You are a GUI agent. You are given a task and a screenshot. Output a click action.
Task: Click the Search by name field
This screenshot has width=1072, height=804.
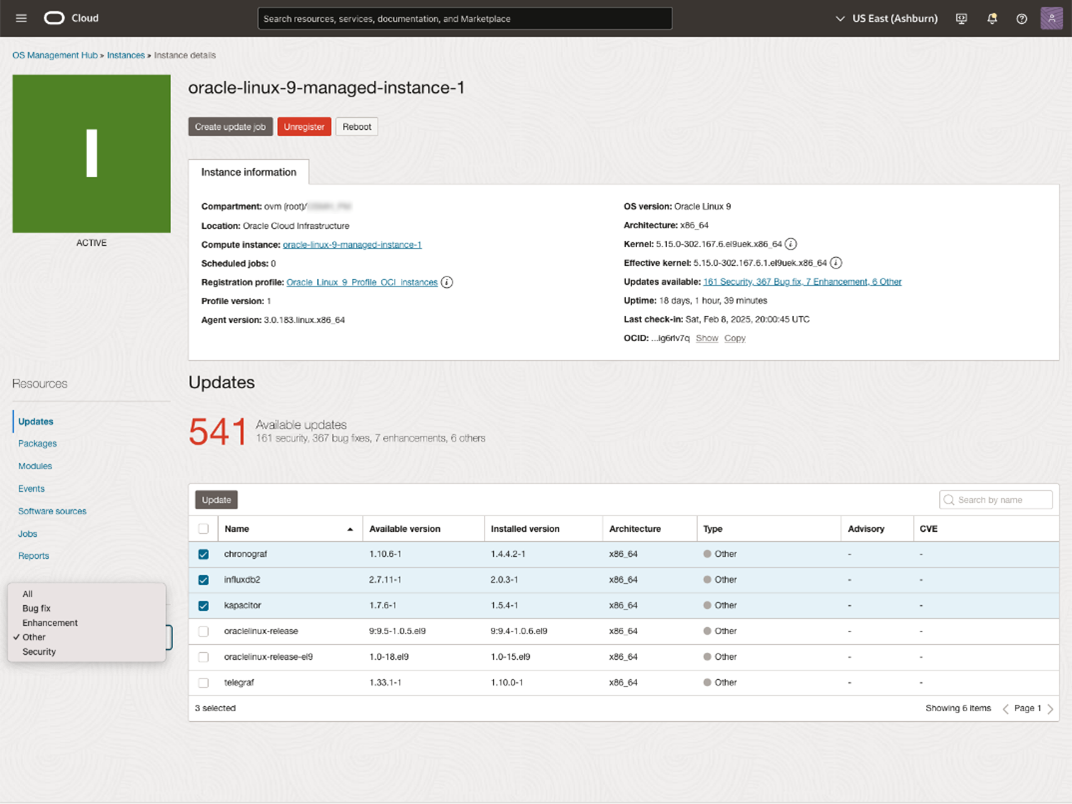coord(1000,499)
